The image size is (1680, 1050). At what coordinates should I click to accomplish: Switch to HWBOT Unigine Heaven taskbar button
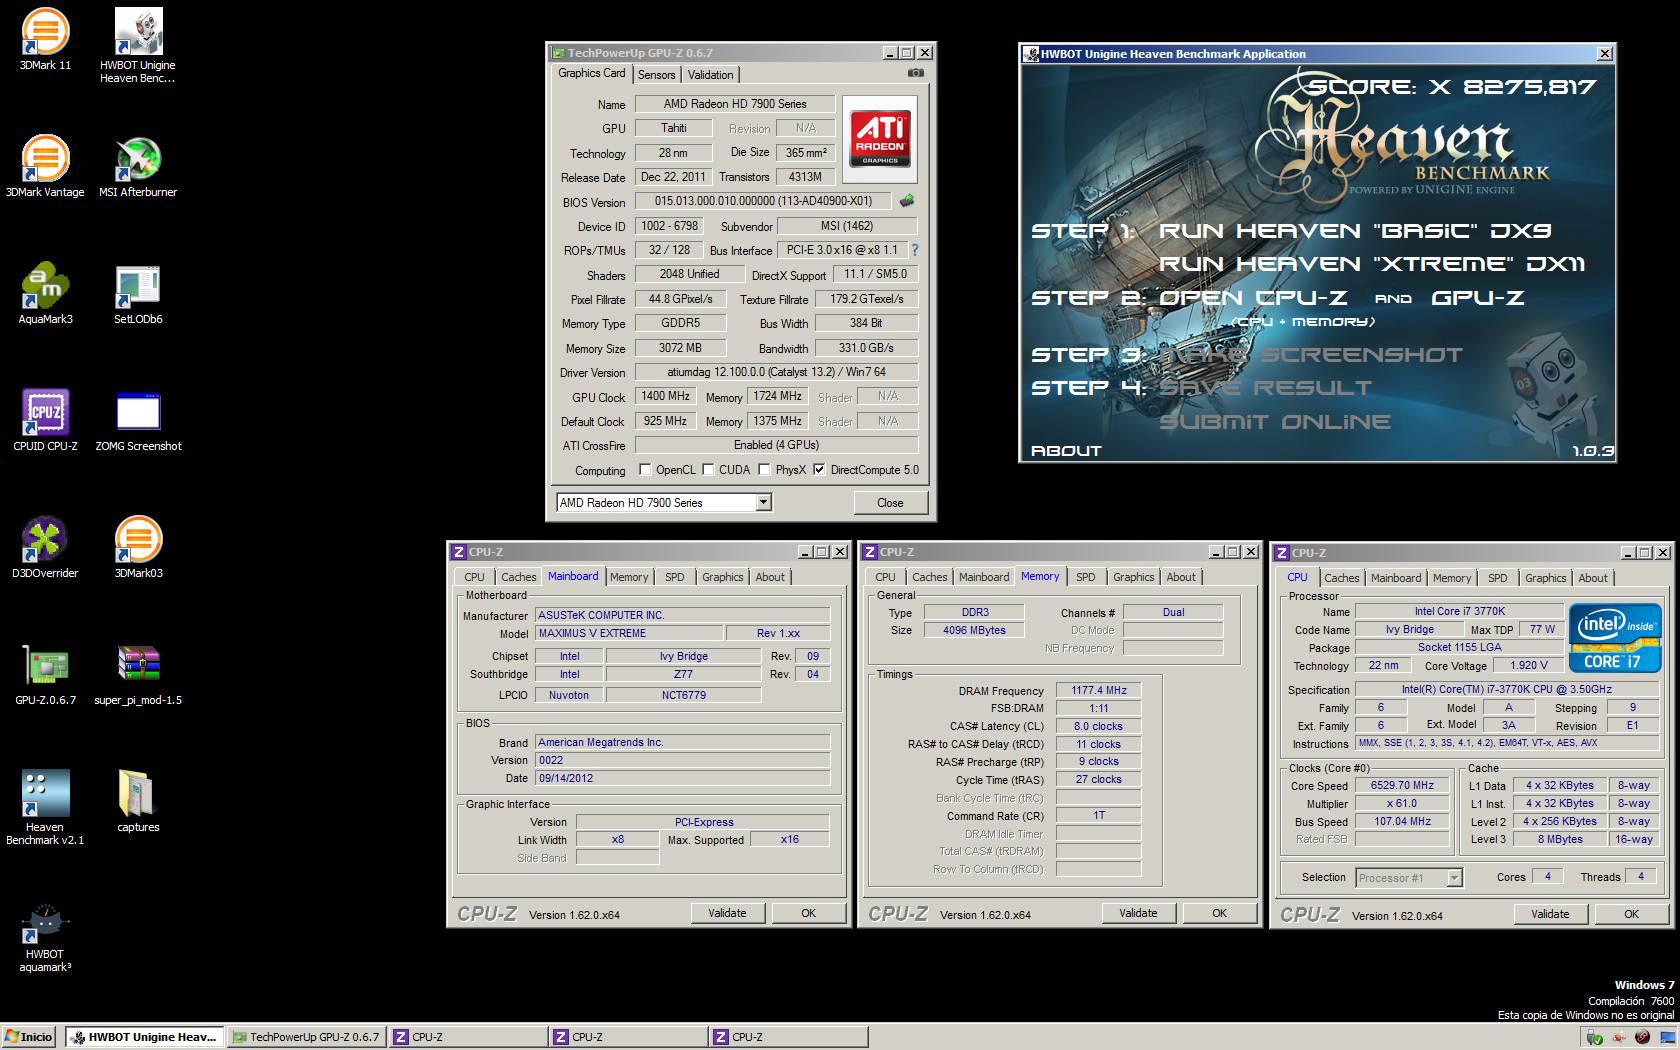144,1037
